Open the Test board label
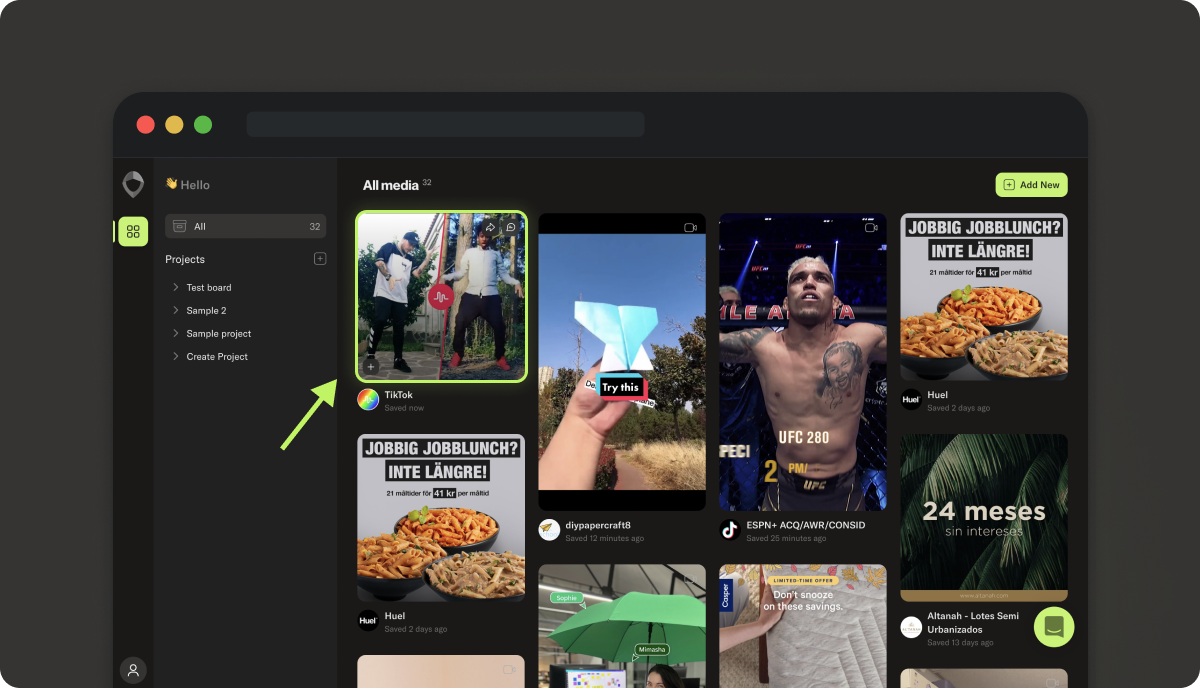 point(209,288)
